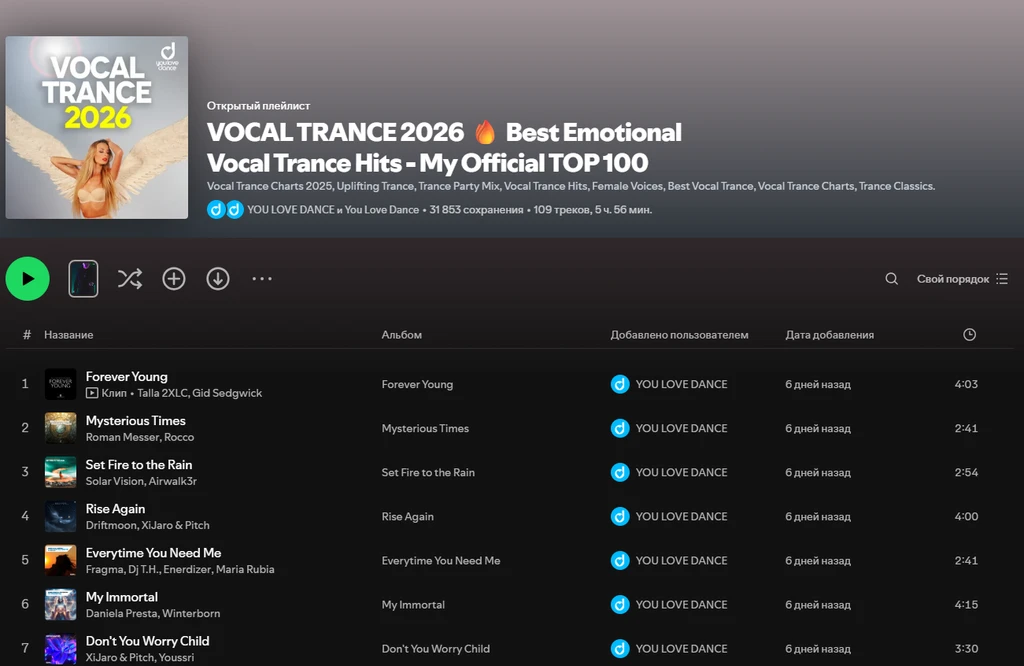Viewport: 1024px width, 666px height.
Task: Click user avatar icon on My Immortal row
Action: (x=620, y=605)
